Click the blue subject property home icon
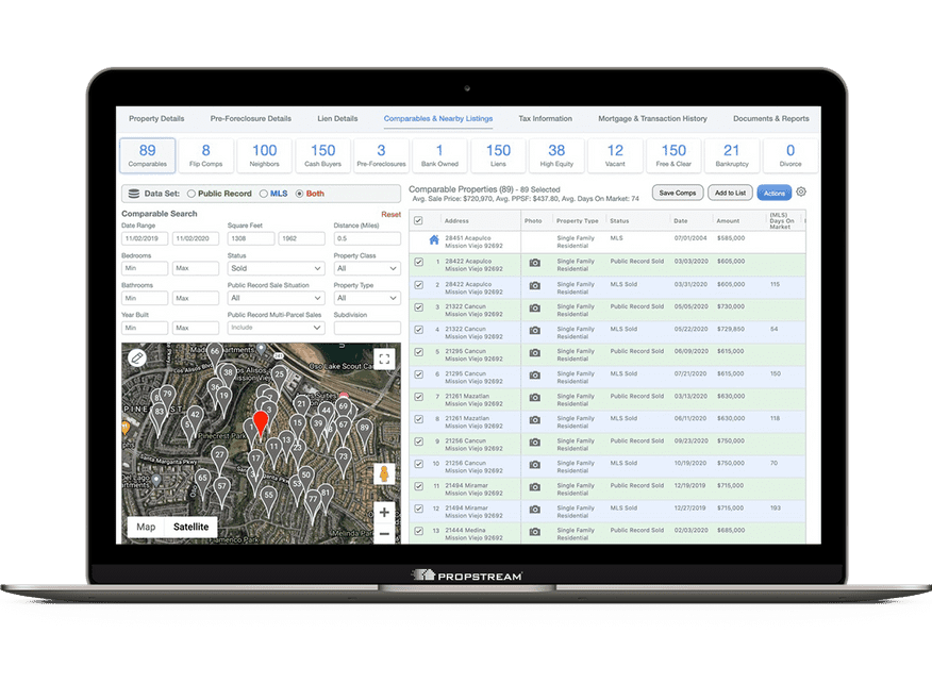 [433, 240]
